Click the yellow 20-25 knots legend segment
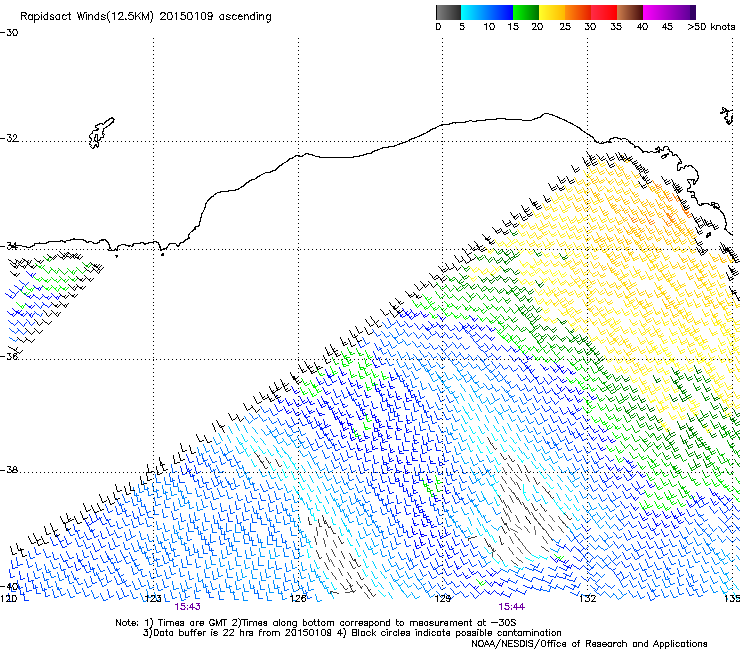This screenshot has width=740, height=650. coord(552,12)
